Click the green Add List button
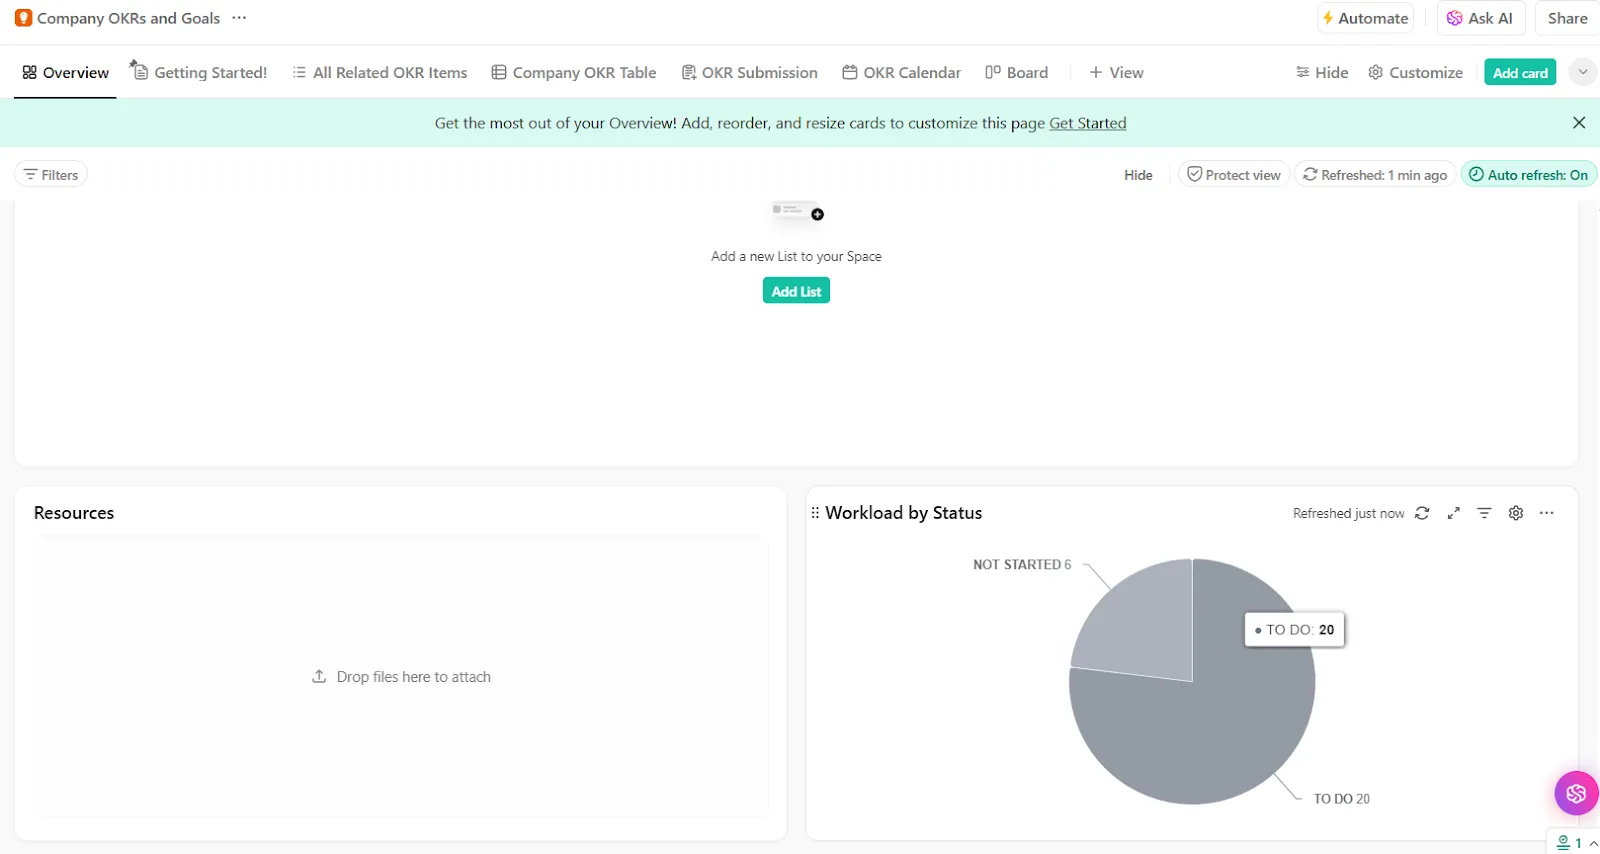Screen dimensions: 1600x854 click(x=796, y=291)
